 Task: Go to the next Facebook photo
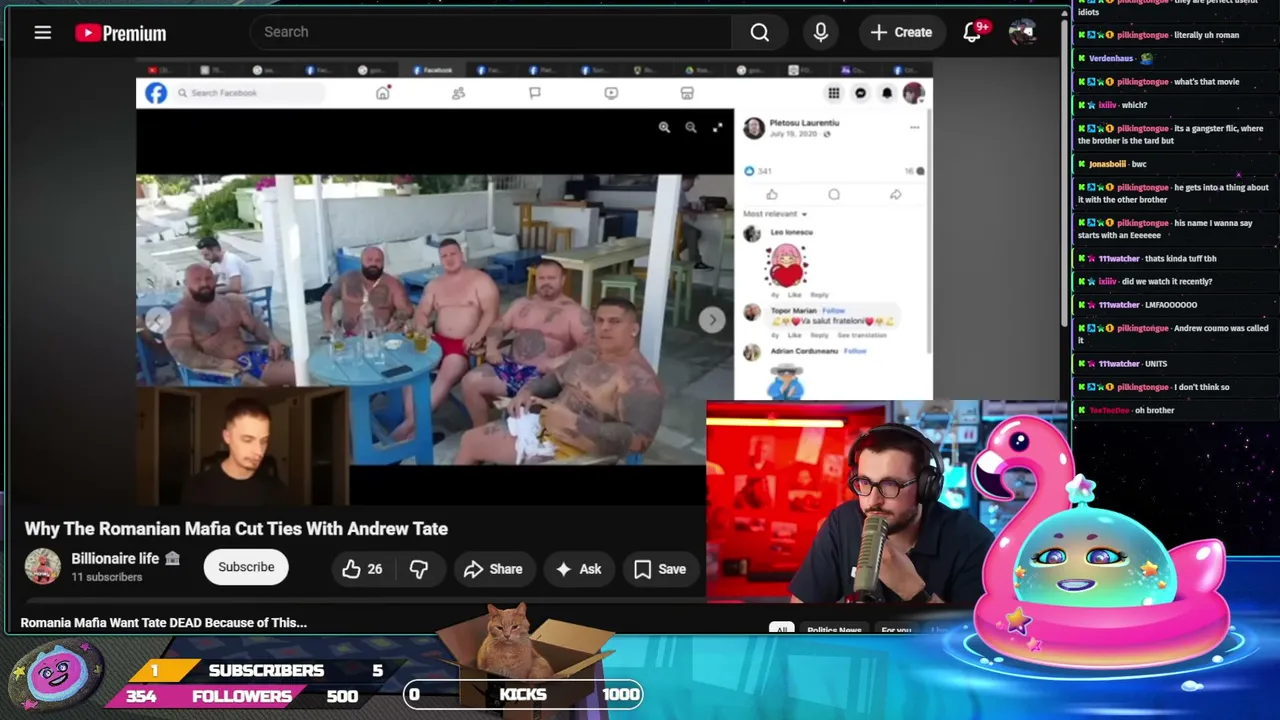[711, 320]
